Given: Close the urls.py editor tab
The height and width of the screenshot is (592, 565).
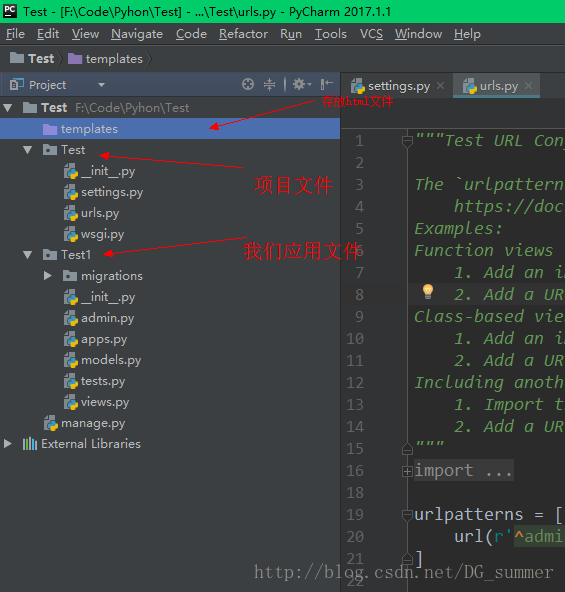Looking at the screenshot, I should [528, 86].
